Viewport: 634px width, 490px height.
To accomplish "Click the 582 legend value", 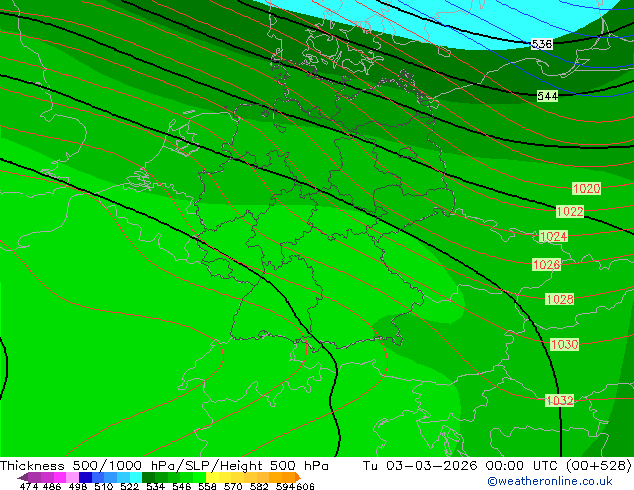I will [x=259, y=486].
